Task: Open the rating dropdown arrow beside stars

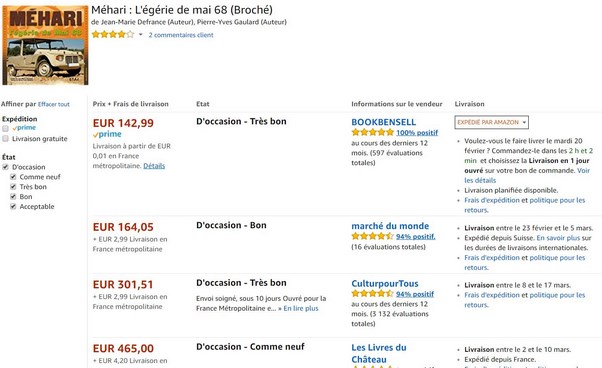Action: (x=141, y=35)
